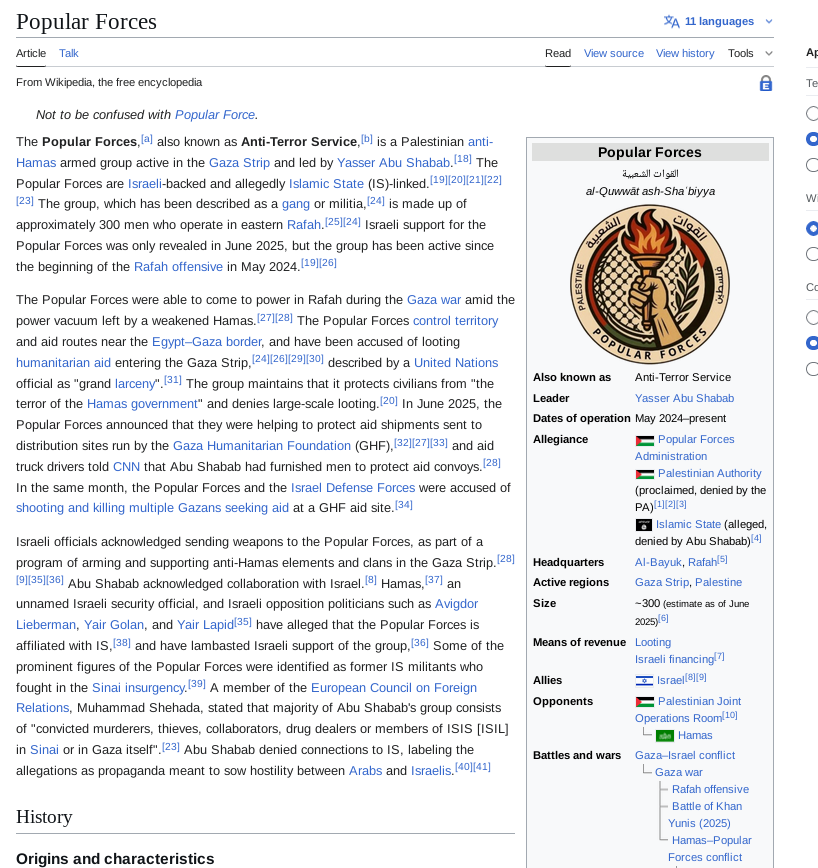Open the 11 languages dropdown
The image size is (818, 868).
pos(719,22)
